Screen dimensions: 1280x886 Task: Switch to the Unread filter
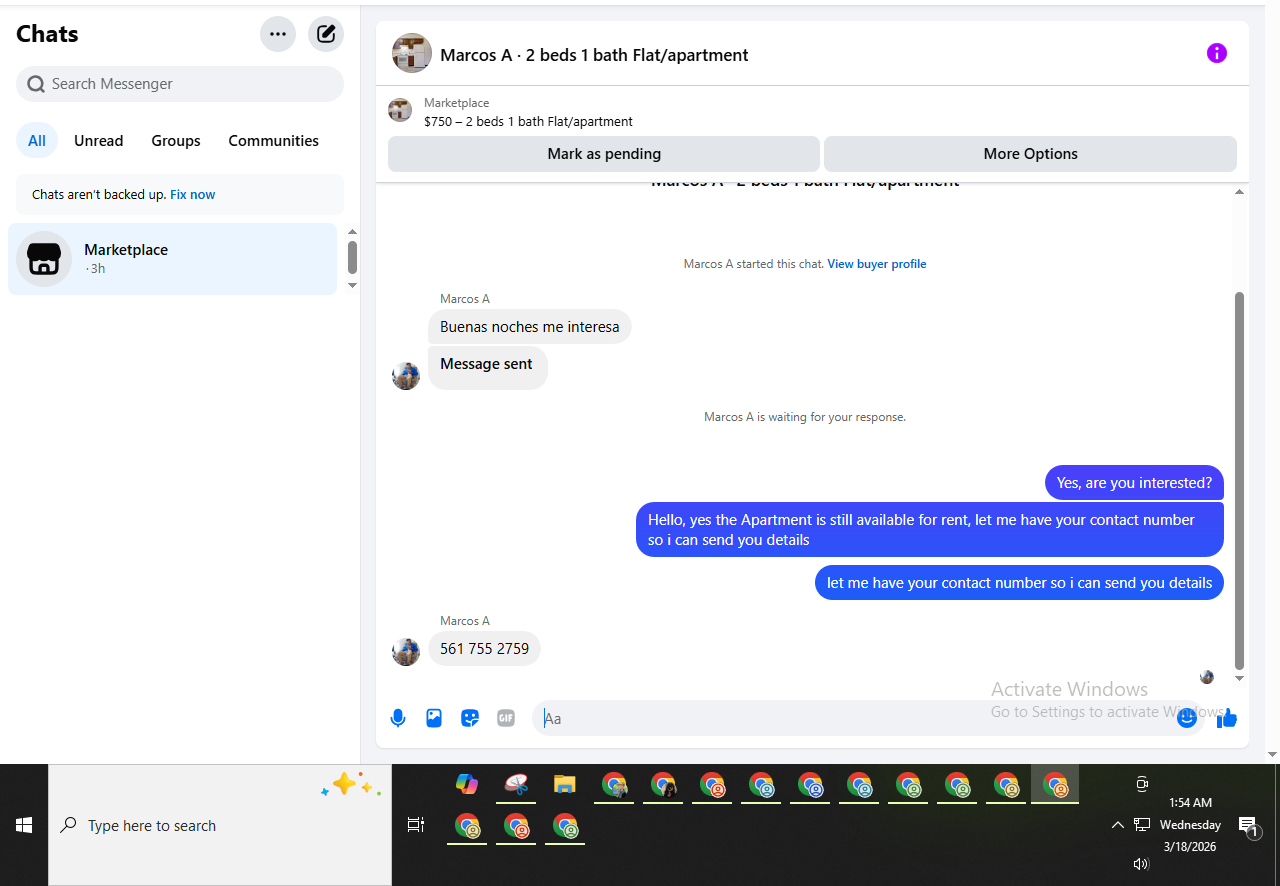pos(99,141)
